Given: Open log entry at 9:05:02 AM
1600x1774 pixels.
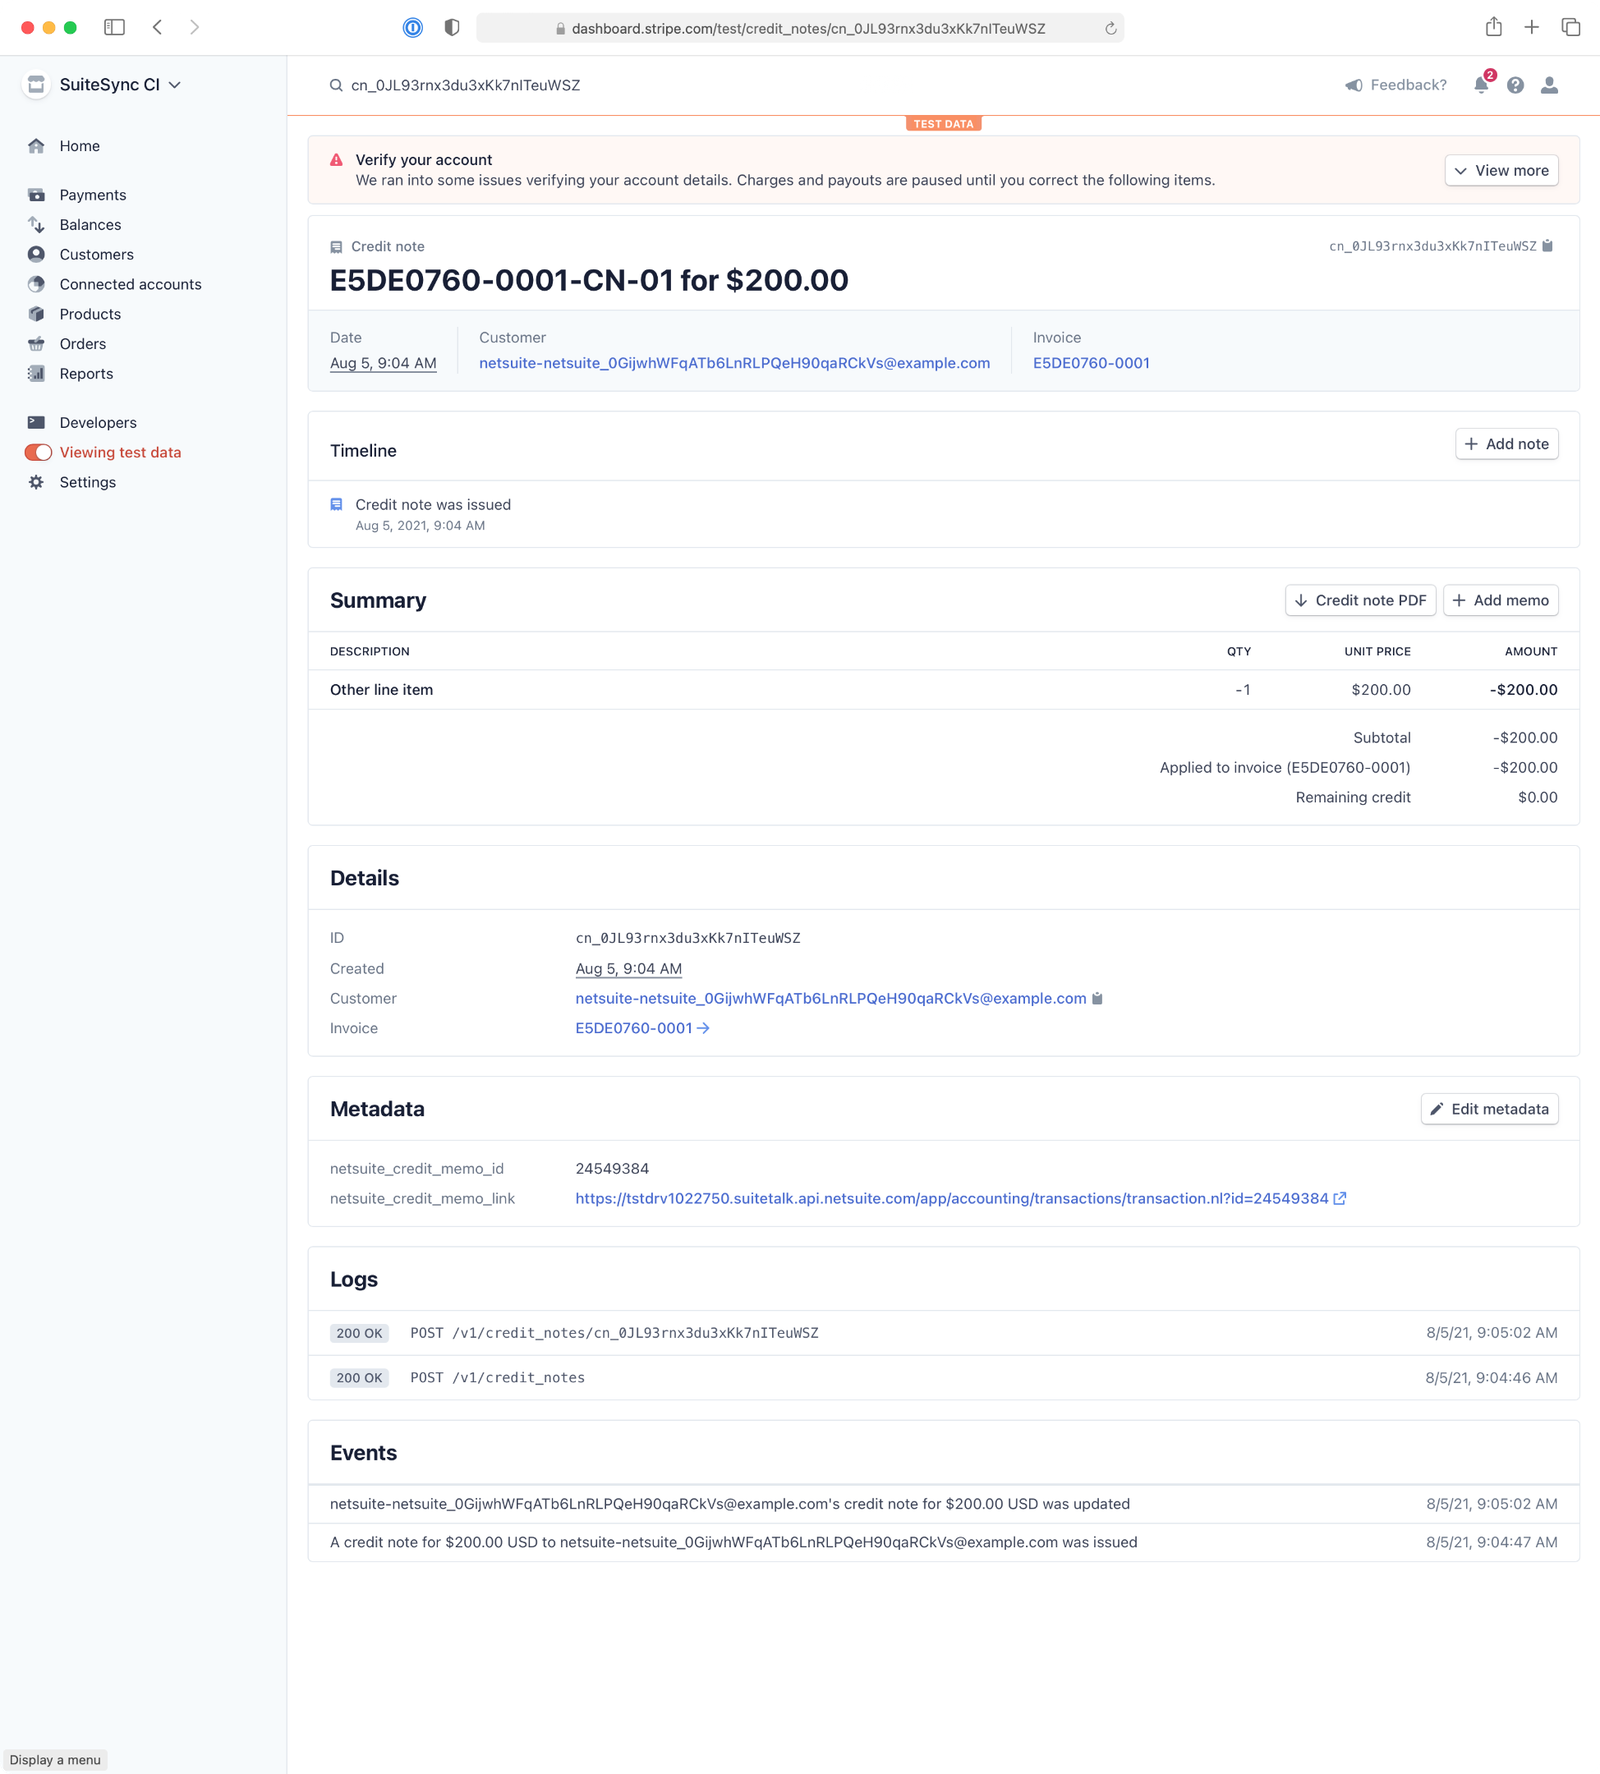Looking at the screenshot, I should (x=943, y=1333).
